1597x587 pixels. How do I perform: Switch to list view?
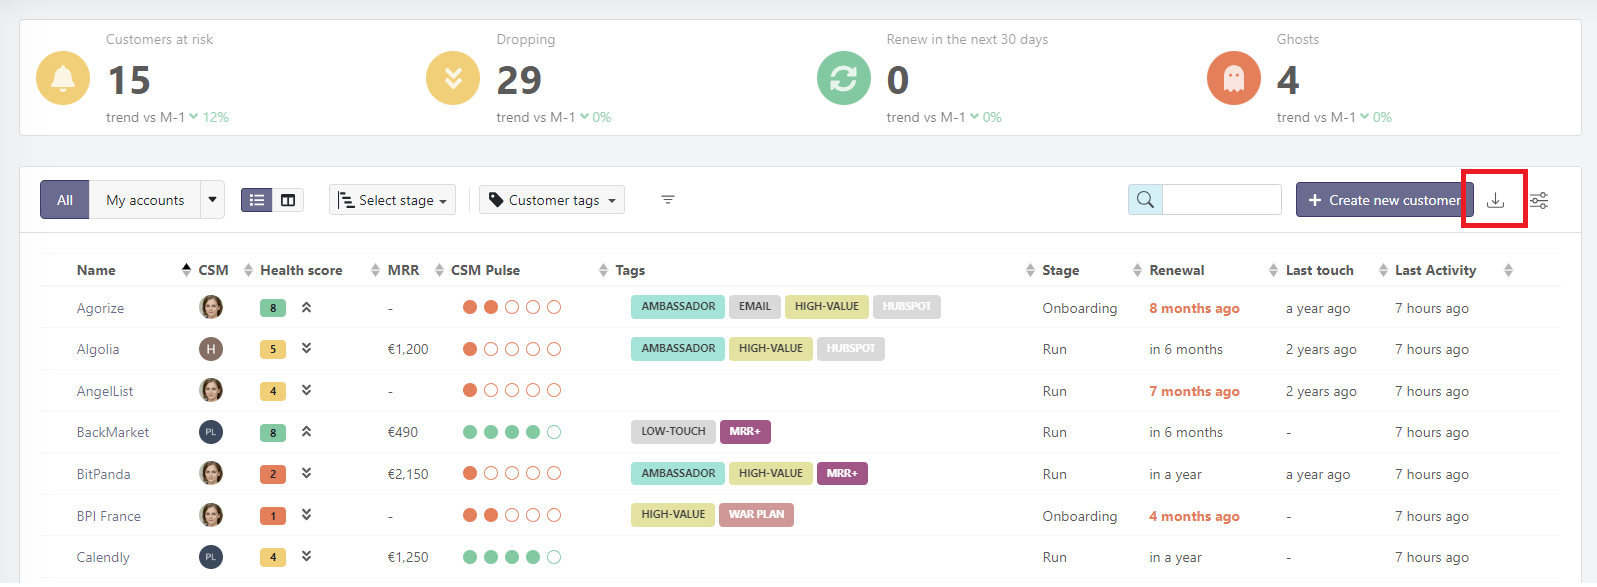click(257, 200)
